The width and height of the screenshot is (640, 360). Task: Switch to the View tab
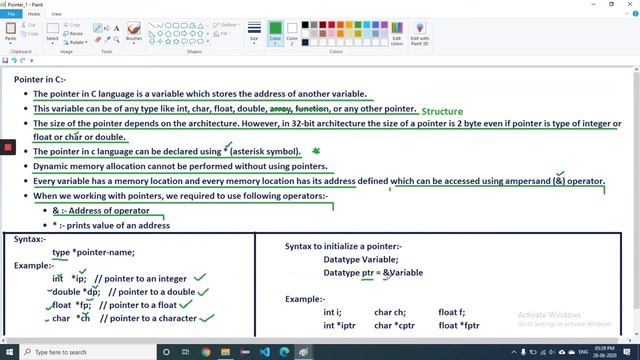click(56, 14)
